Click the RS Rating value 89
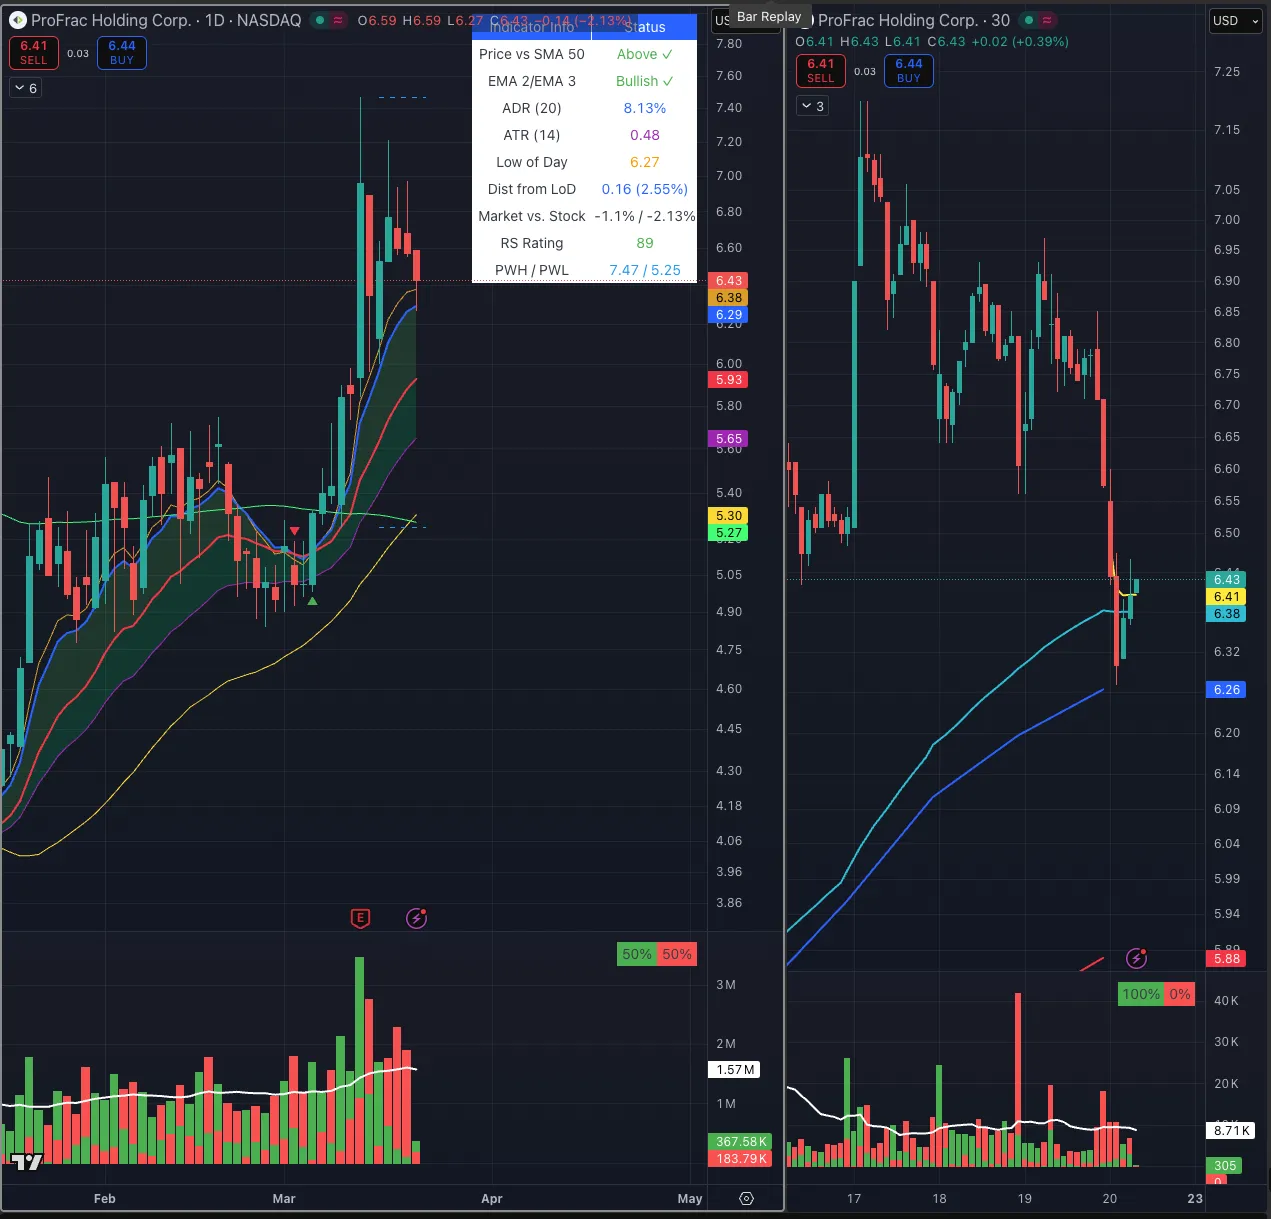The height and width of the screenshot is (1219, 1271). 645,243
